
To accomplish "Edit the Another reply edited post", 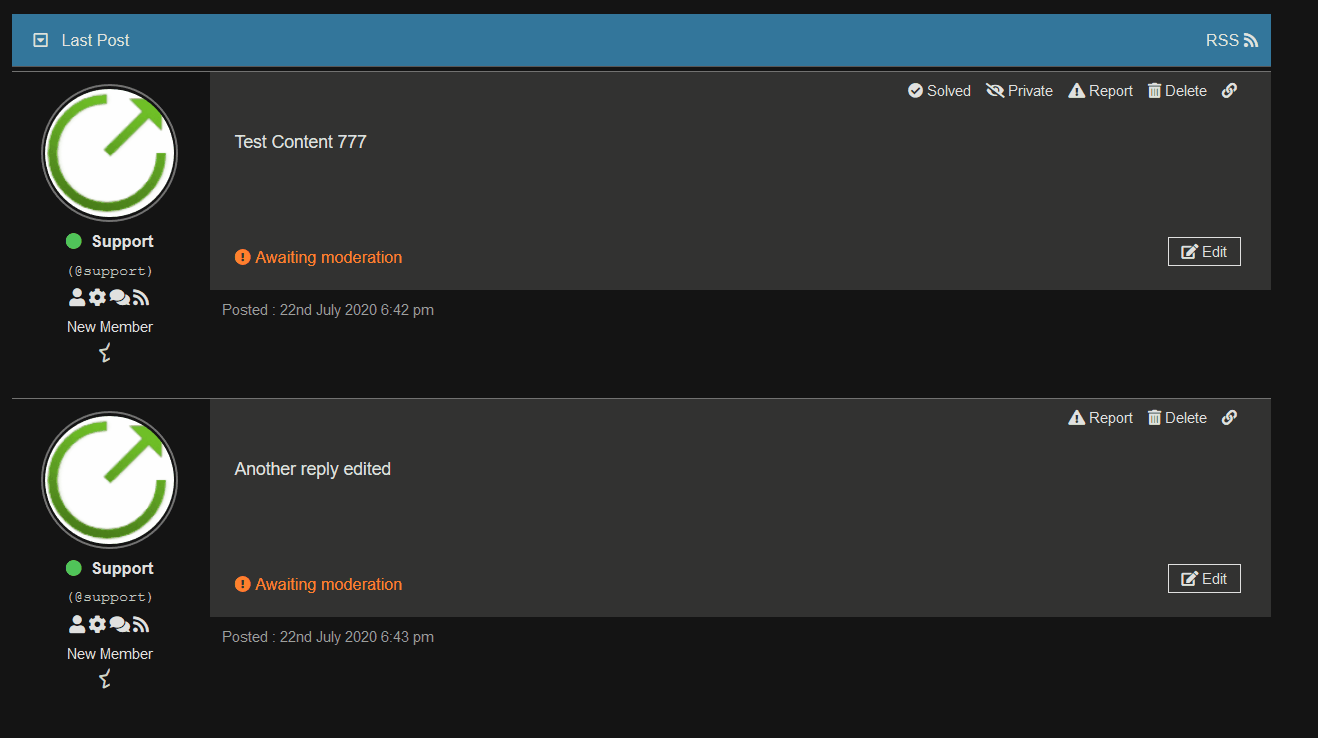I will (x=1204, y=578).
